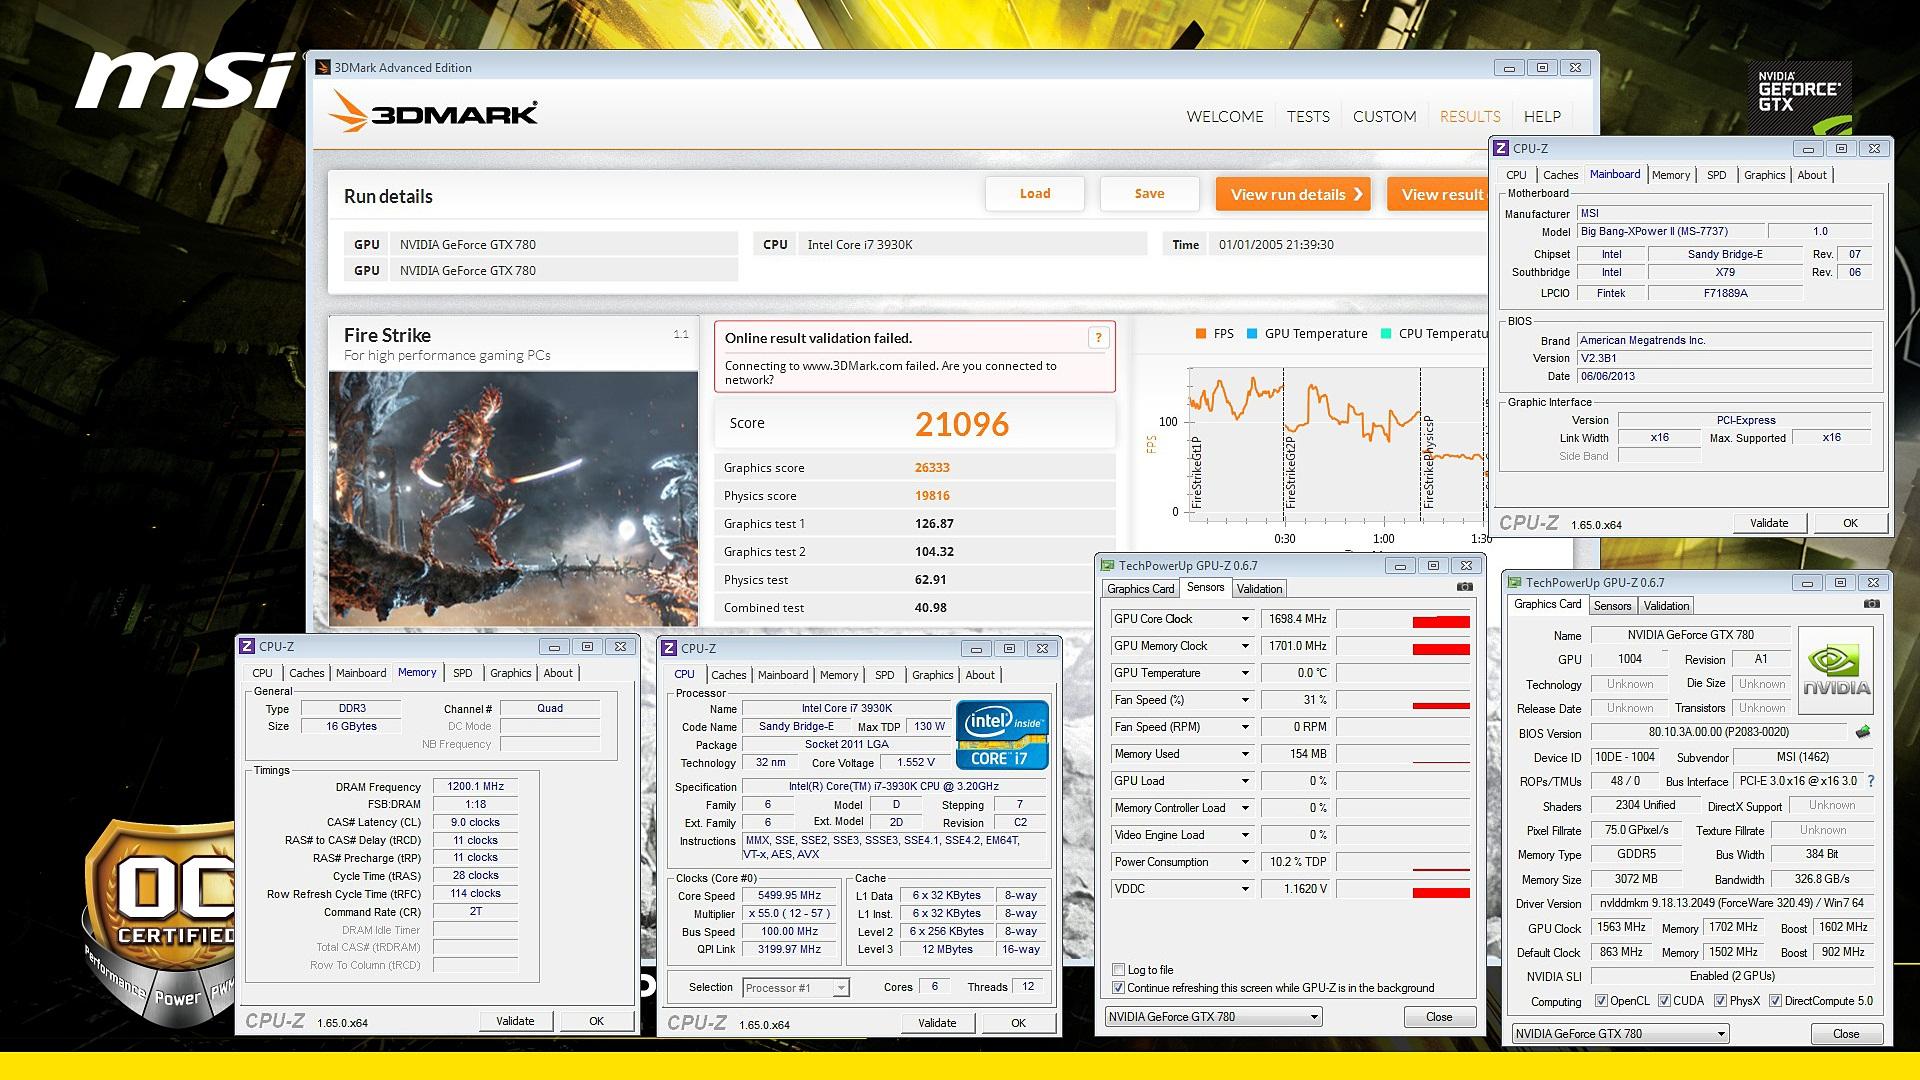Click the View run details button
The width and height of the screenshot is (1920, 1080).
(x=1292, y=194)
